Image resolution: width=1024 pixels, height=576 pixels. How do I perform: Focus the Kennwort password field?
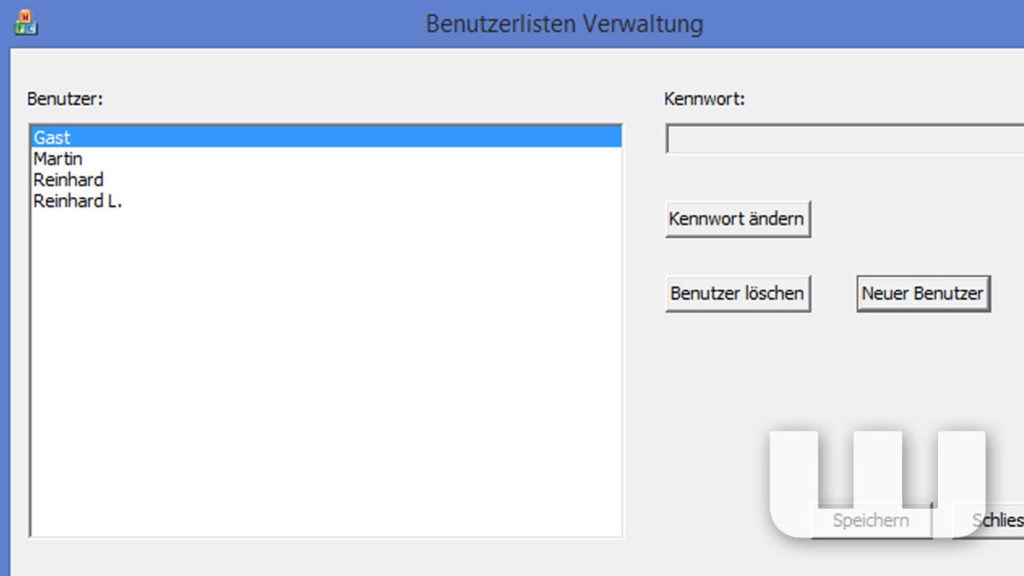[844, 138]
